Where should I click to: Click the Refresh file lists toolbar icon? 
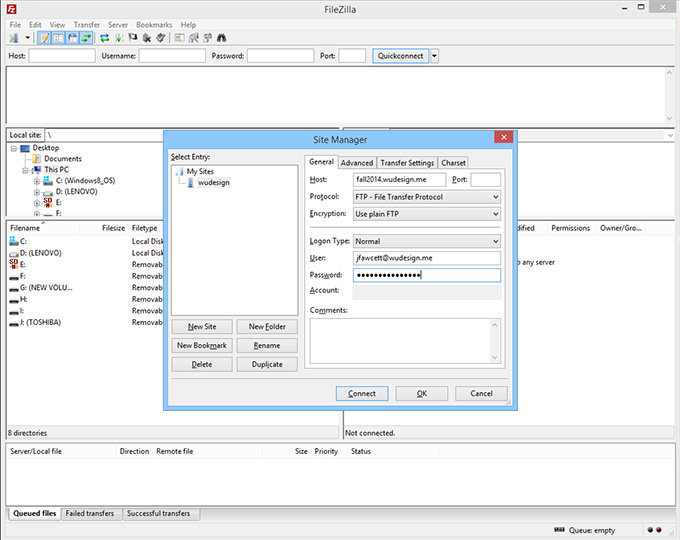click(x=104, y=38)
